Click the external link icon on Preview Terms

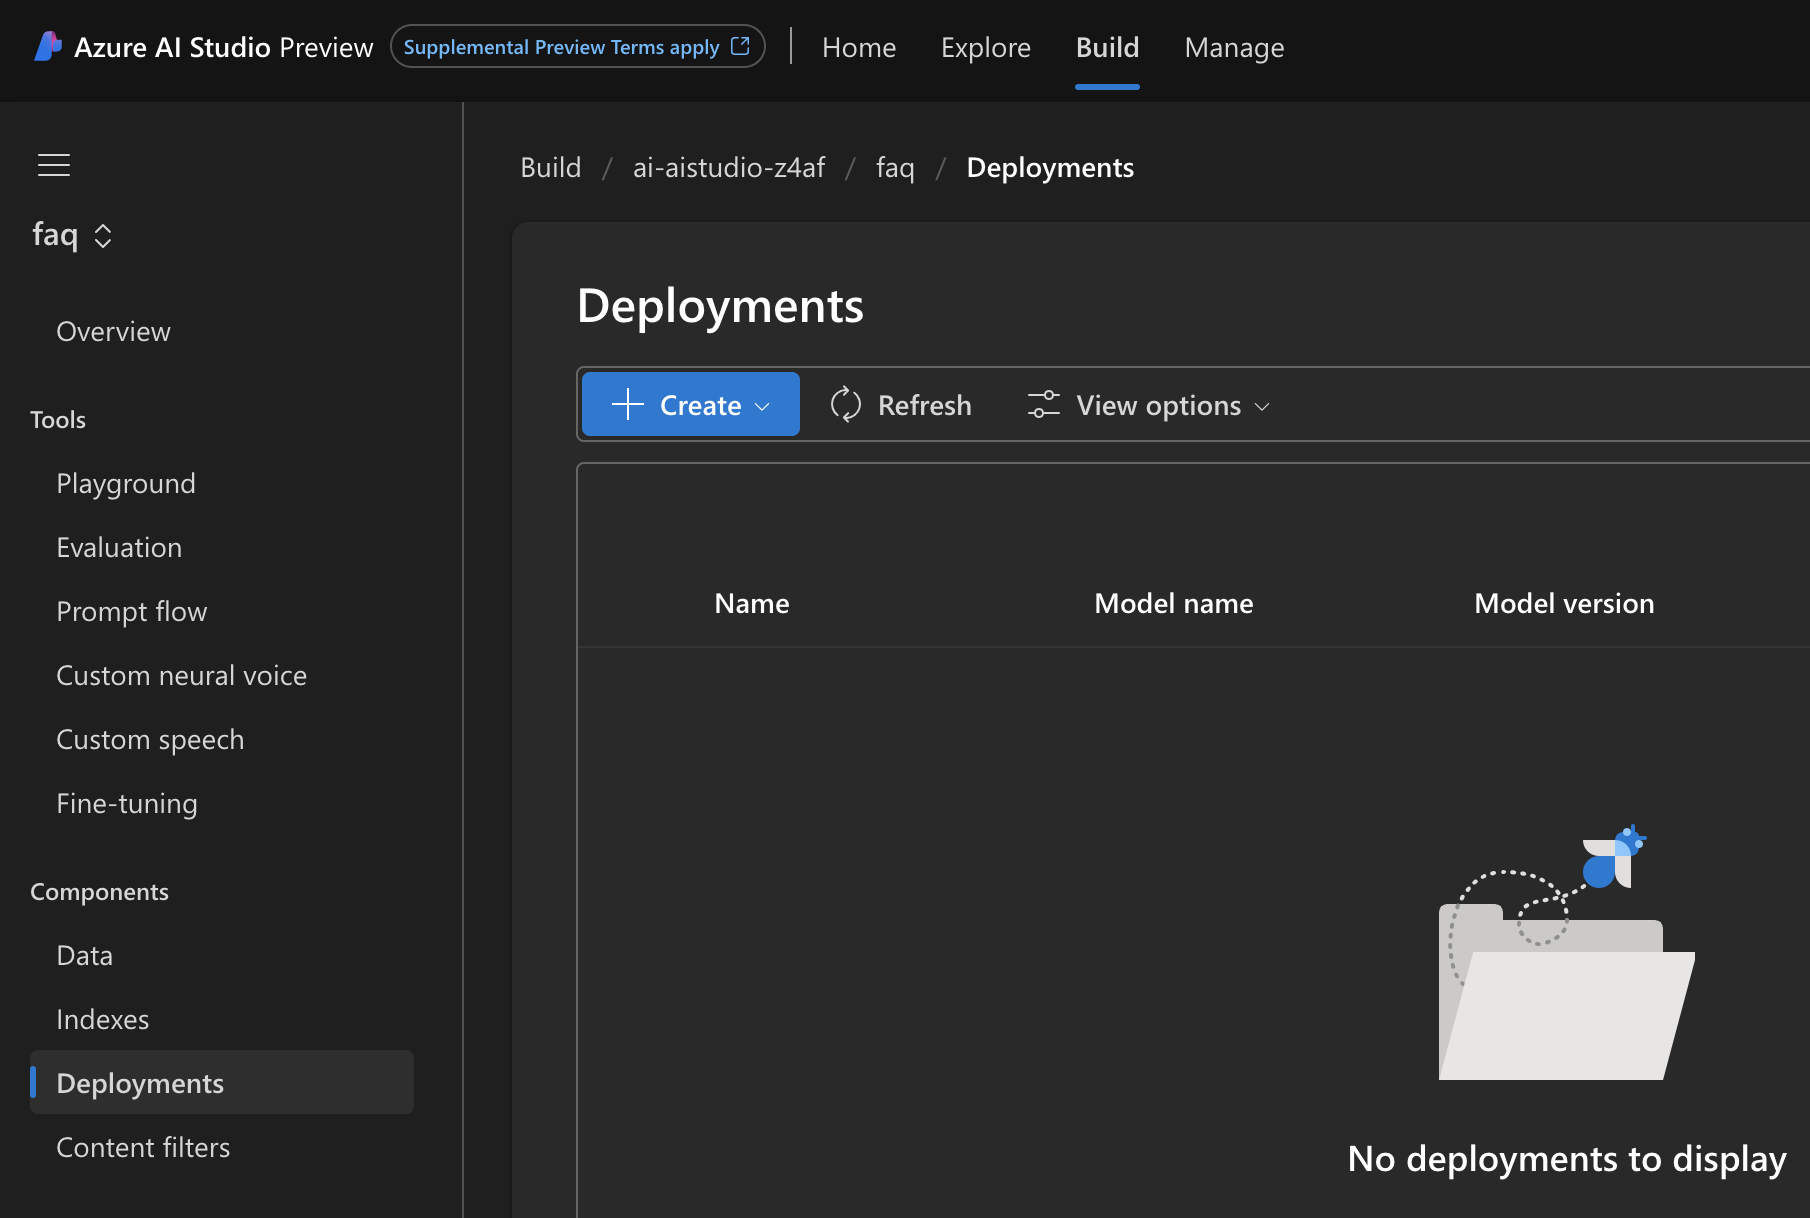pos(741,46)
